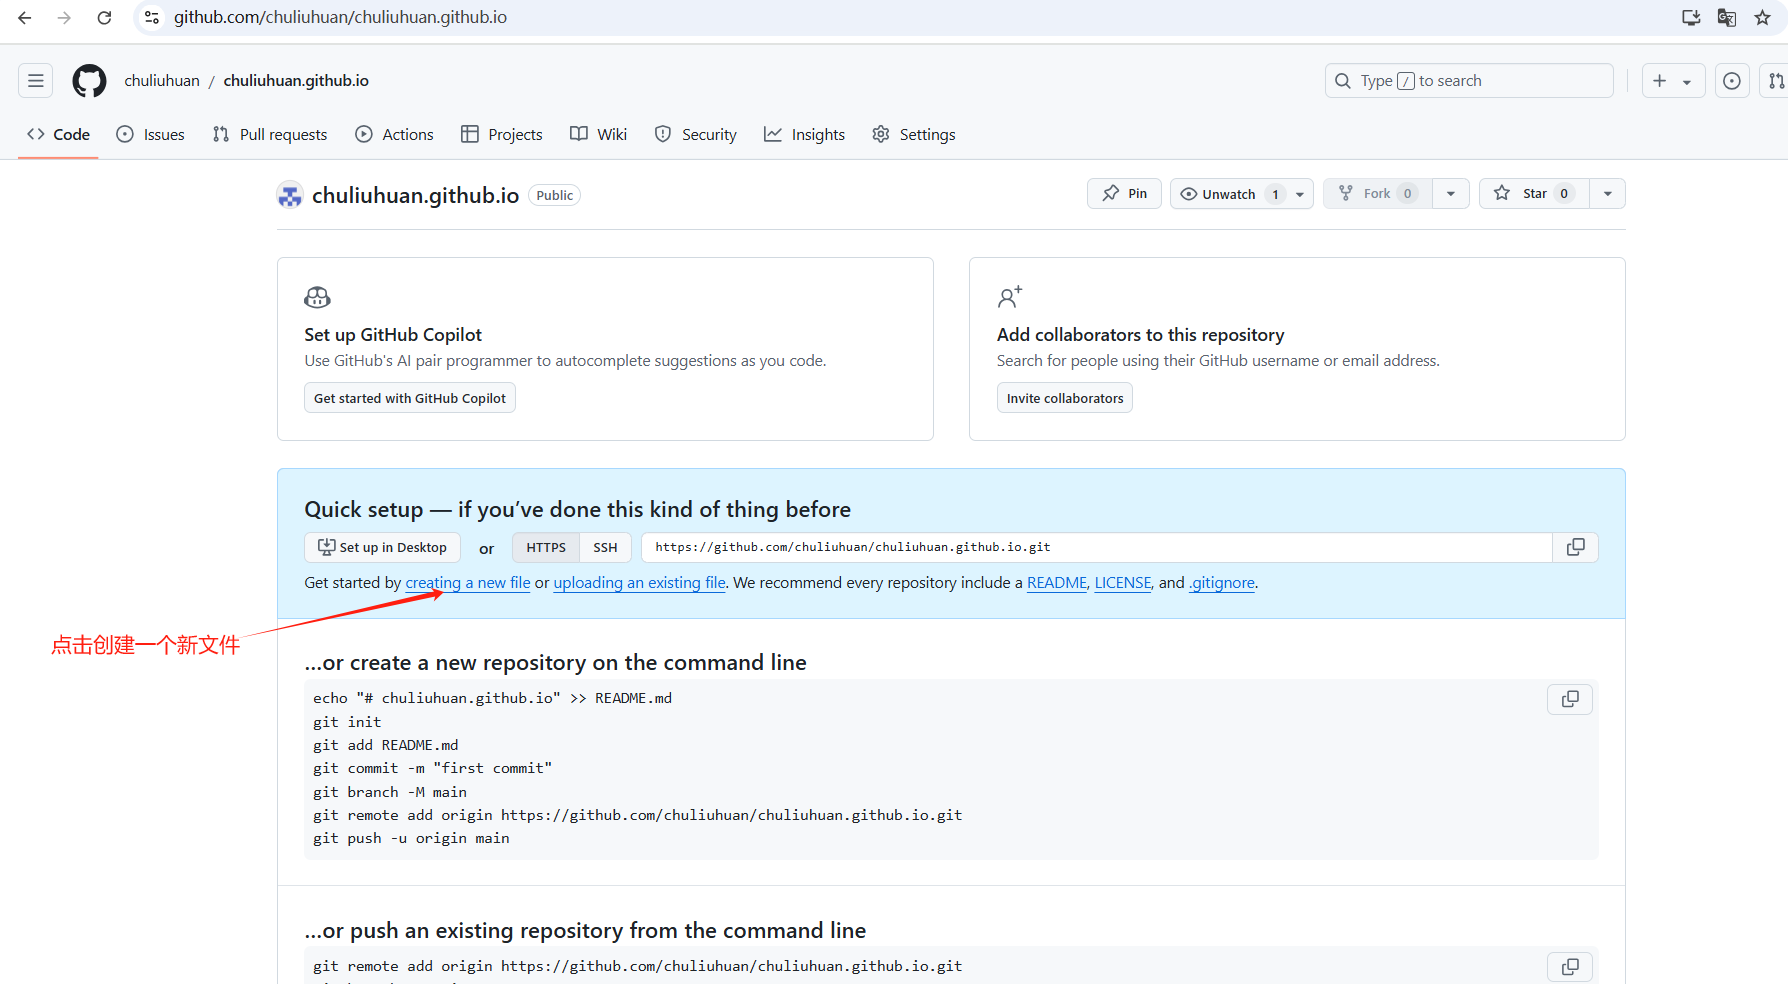Click the Fork button
Viewport: 1788px width, 984px height.
tap(1378, 194)
